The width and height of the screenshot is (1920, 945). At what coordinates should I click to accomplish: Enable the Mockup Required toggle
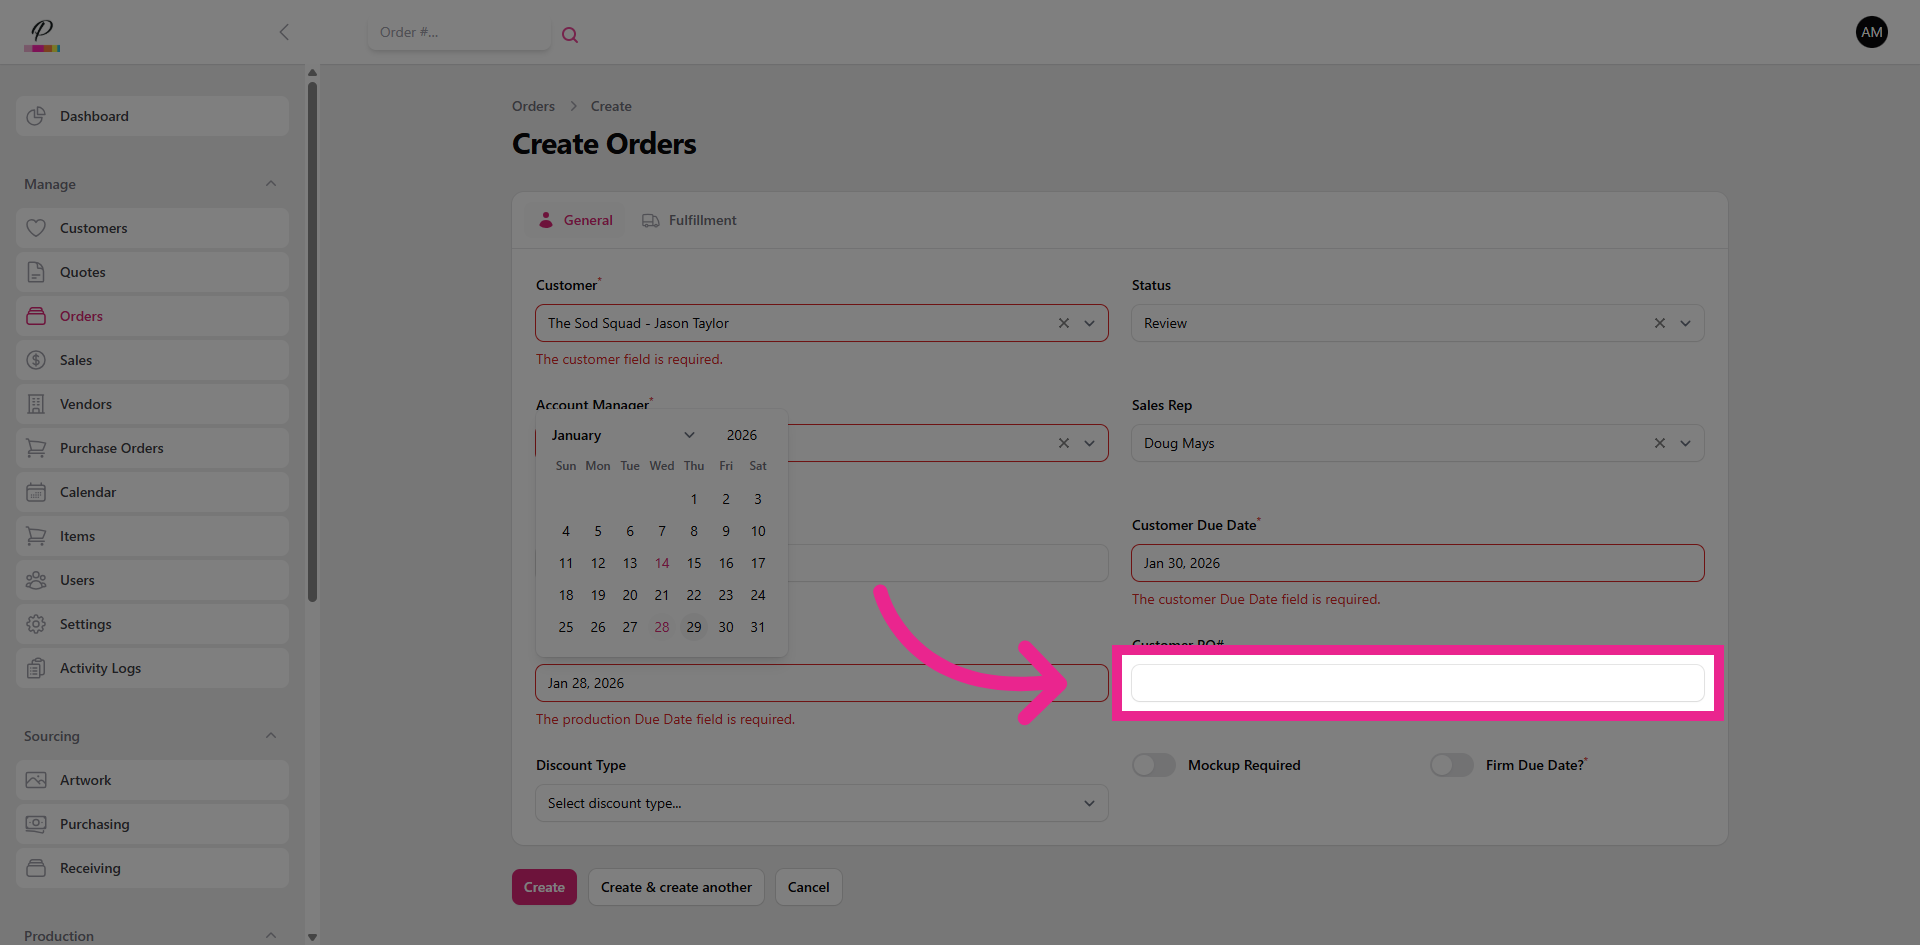tap(1154, 765)
